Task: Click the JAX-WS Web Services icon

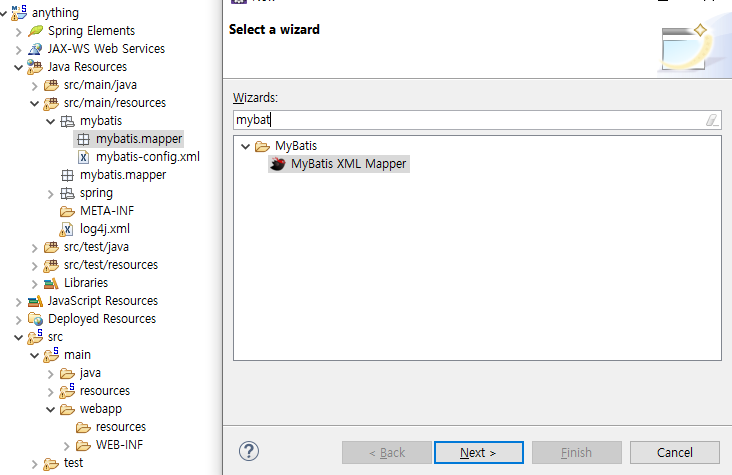Action: pos(35,49)
